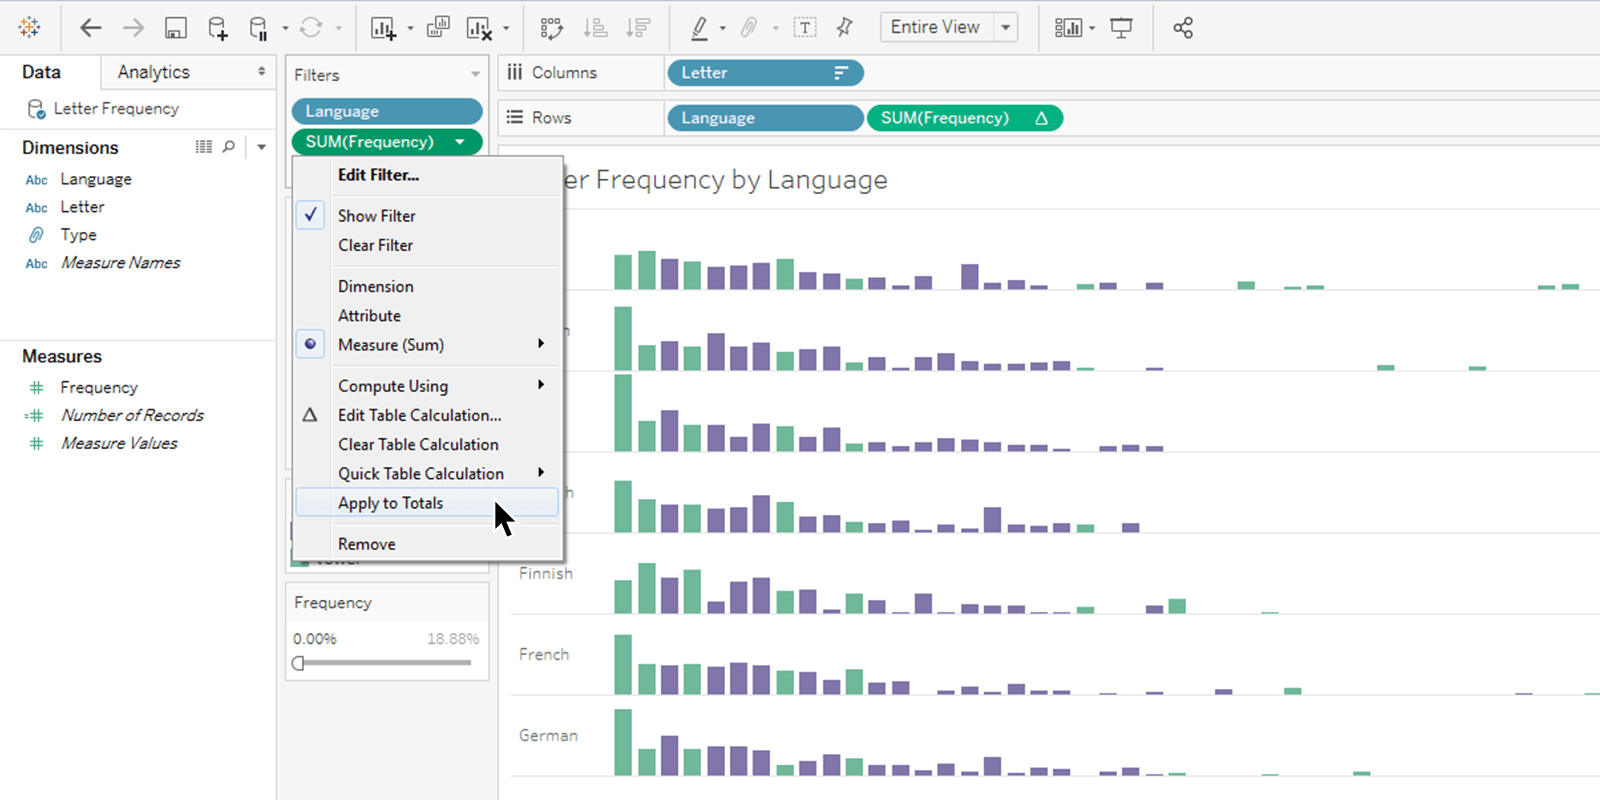Click the Presentation mode icon

coord(1122,28)
